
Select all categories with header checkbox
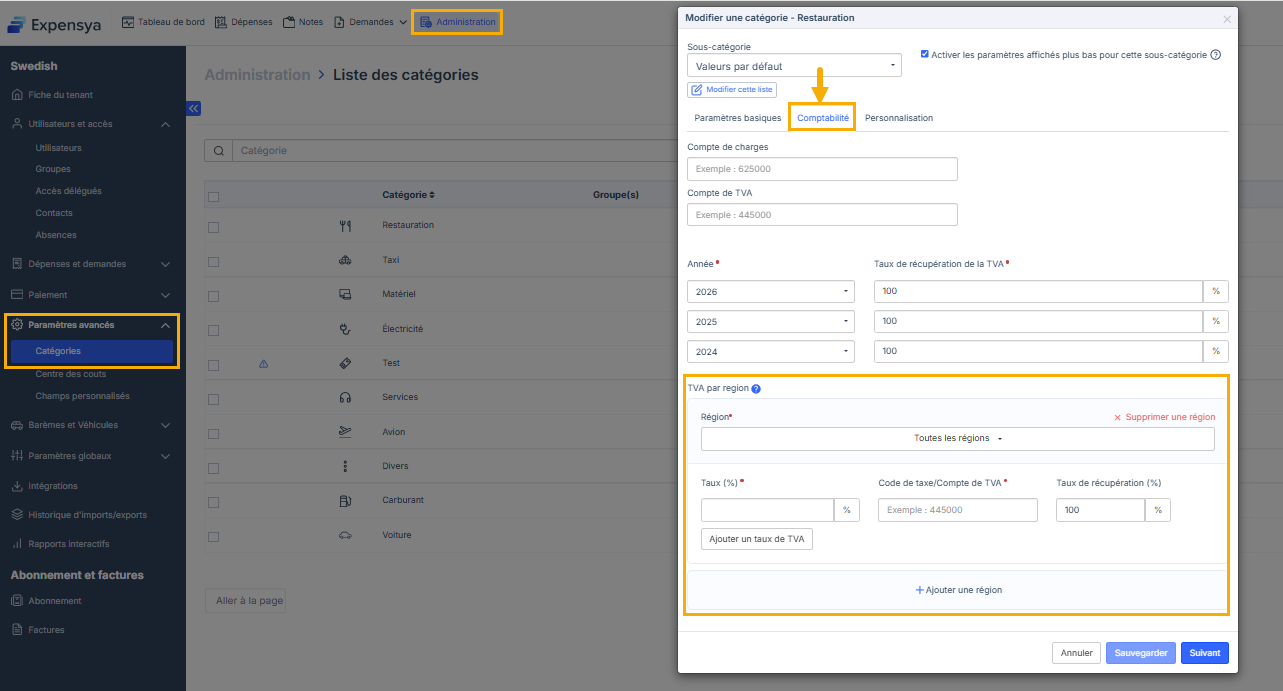[213, 196]
